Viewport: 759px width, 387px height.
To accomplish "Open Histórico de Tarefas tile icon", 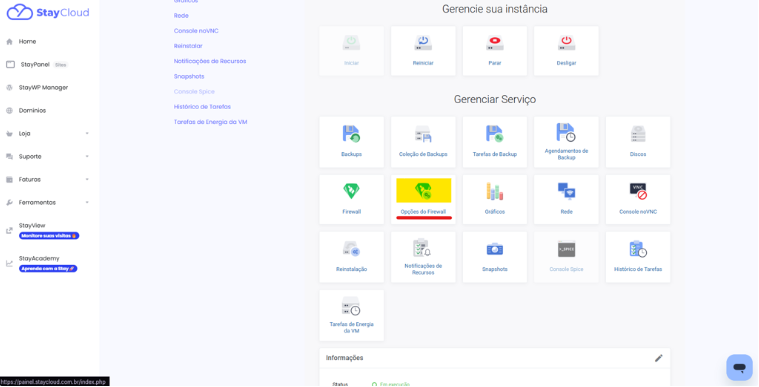I will [x=638, y=249].
